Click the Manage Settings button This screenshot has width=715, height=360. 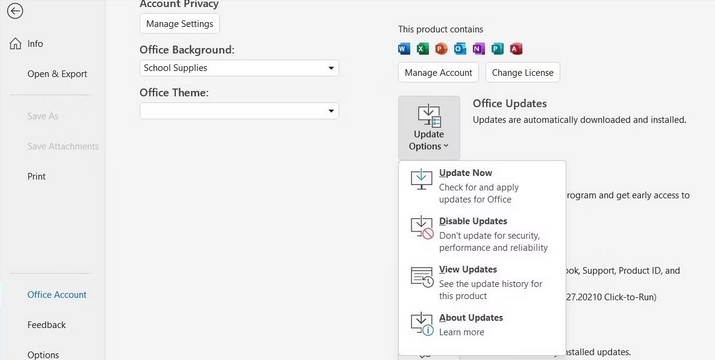coord(180,24)
